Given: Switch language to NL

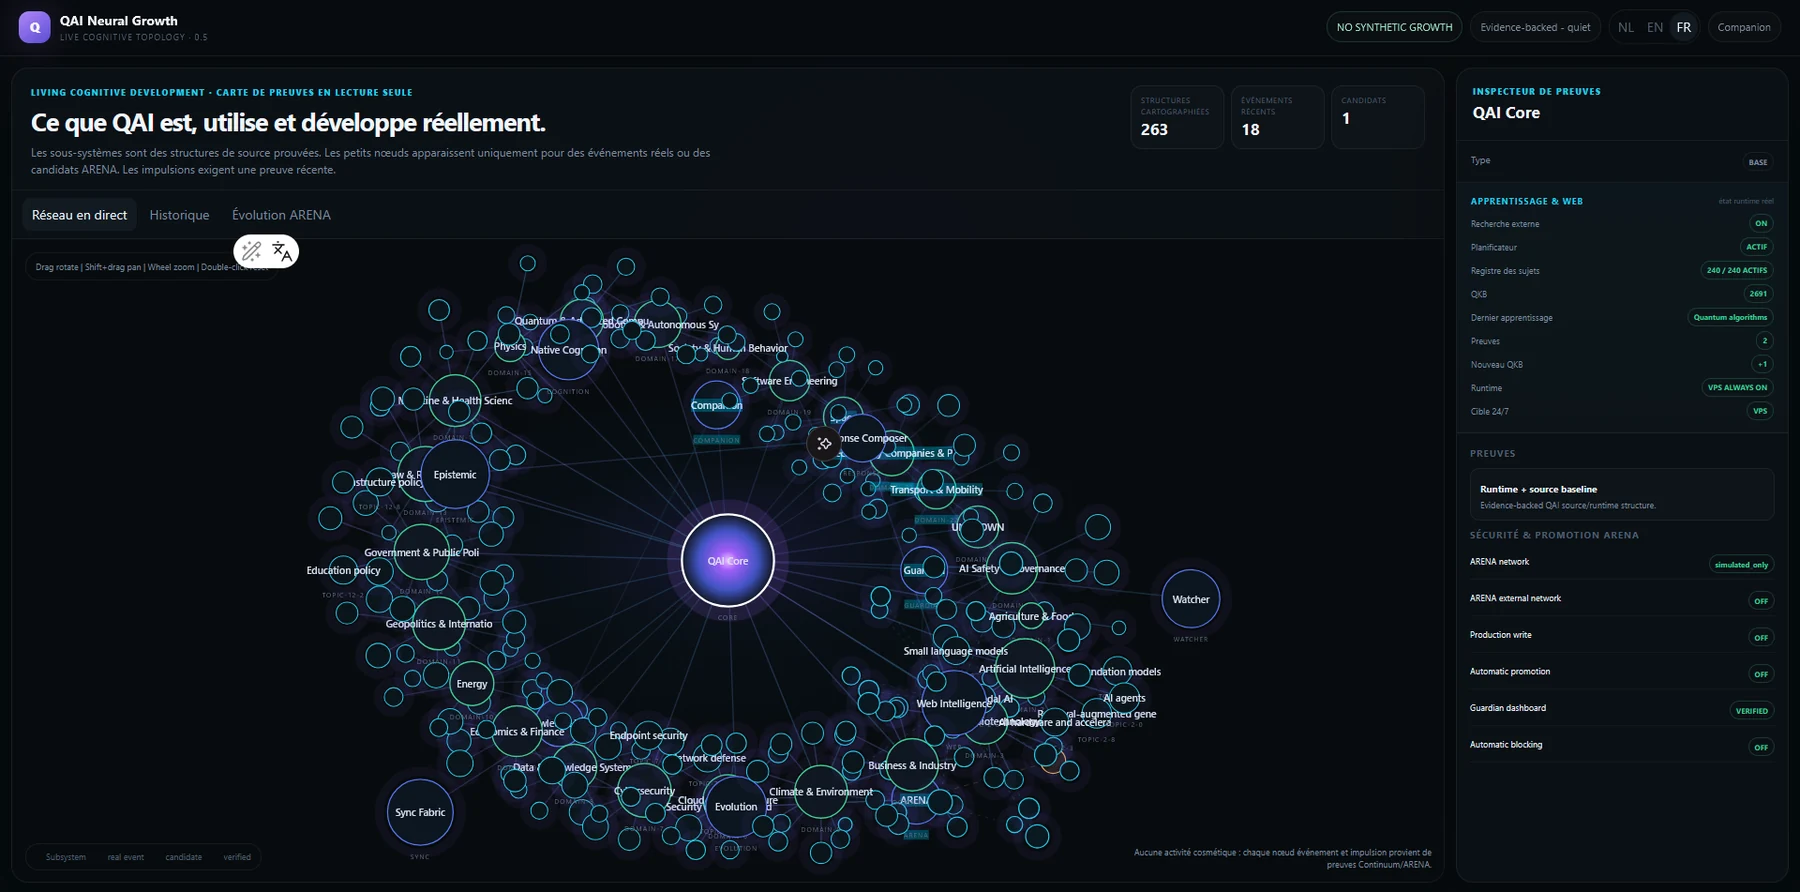Looking at the screenshot, I should (x=1626, y=27).
